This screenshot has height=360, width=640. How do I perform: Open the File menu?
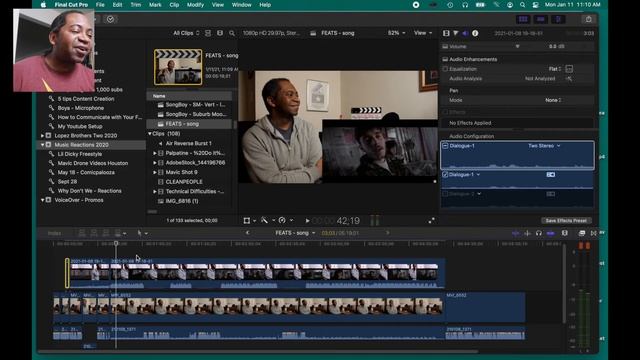[x=100, y=5]
